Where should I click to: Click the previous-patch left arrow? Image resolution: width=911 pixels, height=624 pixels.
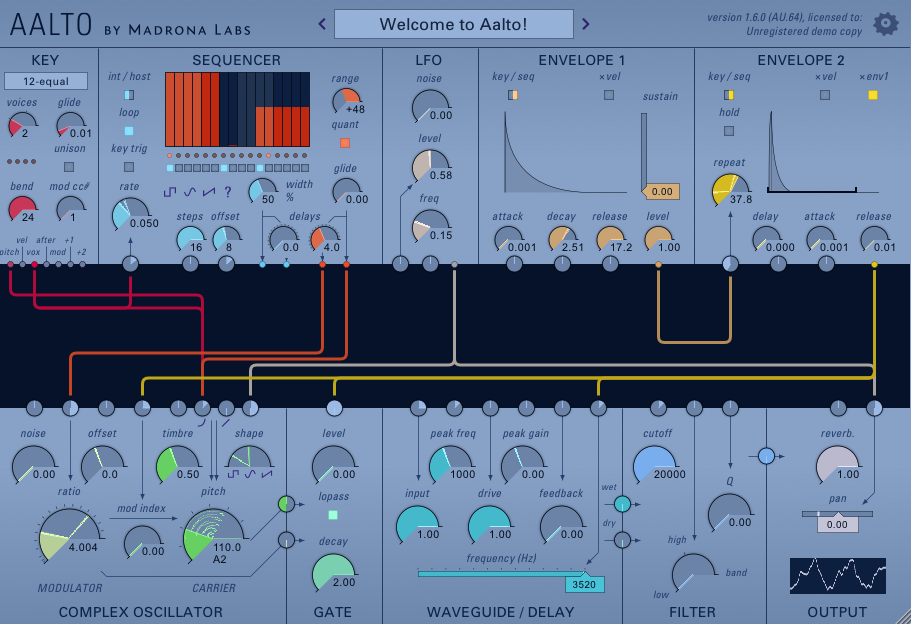coord(320,24)
